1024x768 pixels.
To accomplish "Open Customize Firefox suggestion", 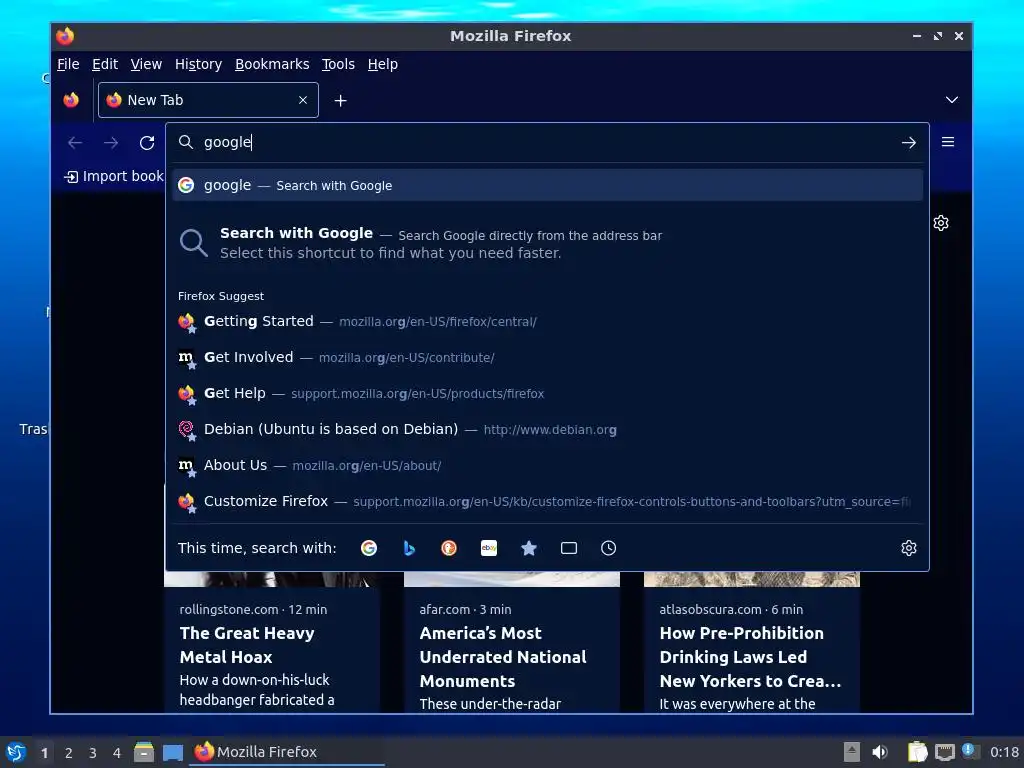I will tap(547, 501).
